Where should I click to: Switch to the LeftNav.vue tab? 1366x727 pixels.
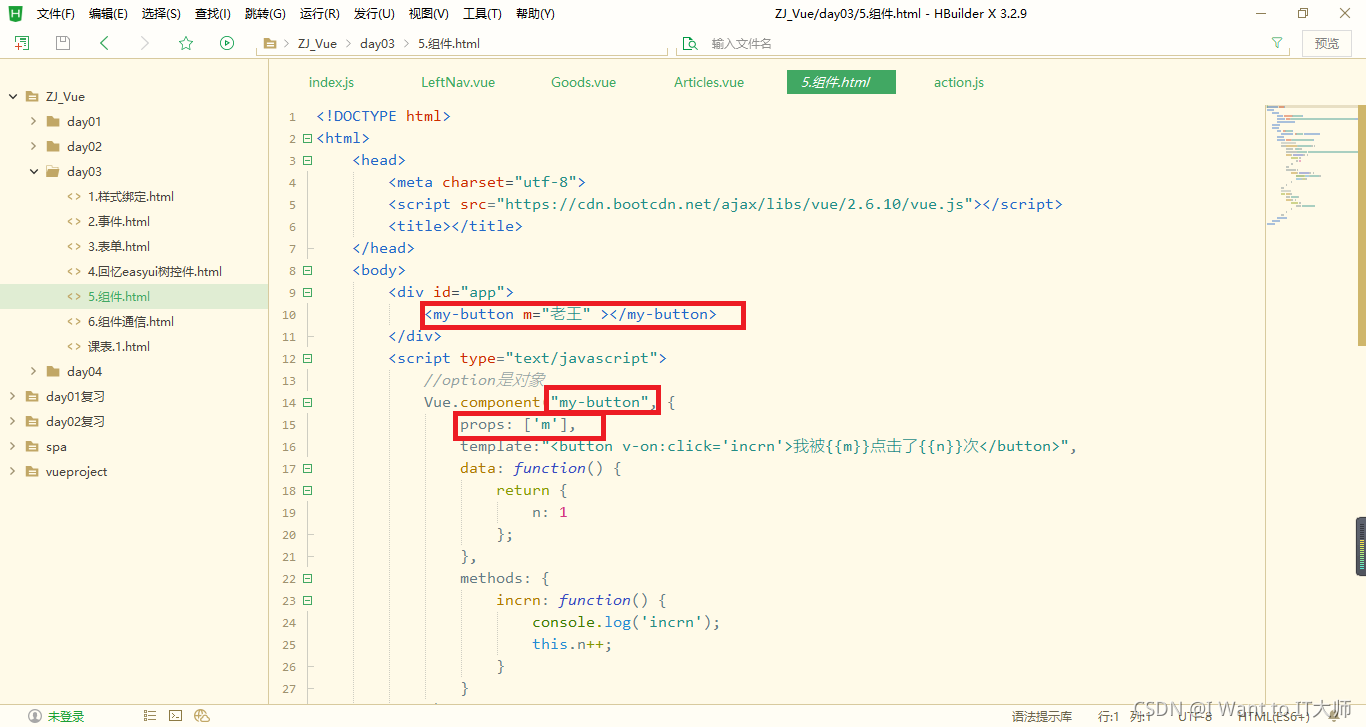pyautogui.click(x=458, y=82)
